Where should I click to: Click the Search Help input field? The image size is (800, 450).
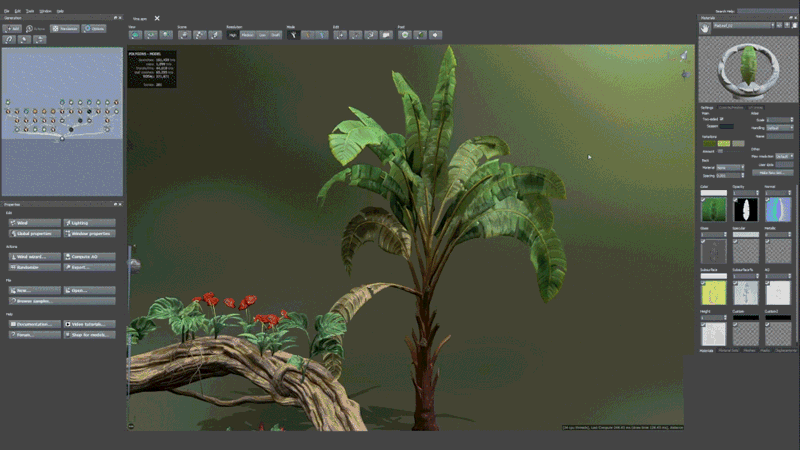767,11
